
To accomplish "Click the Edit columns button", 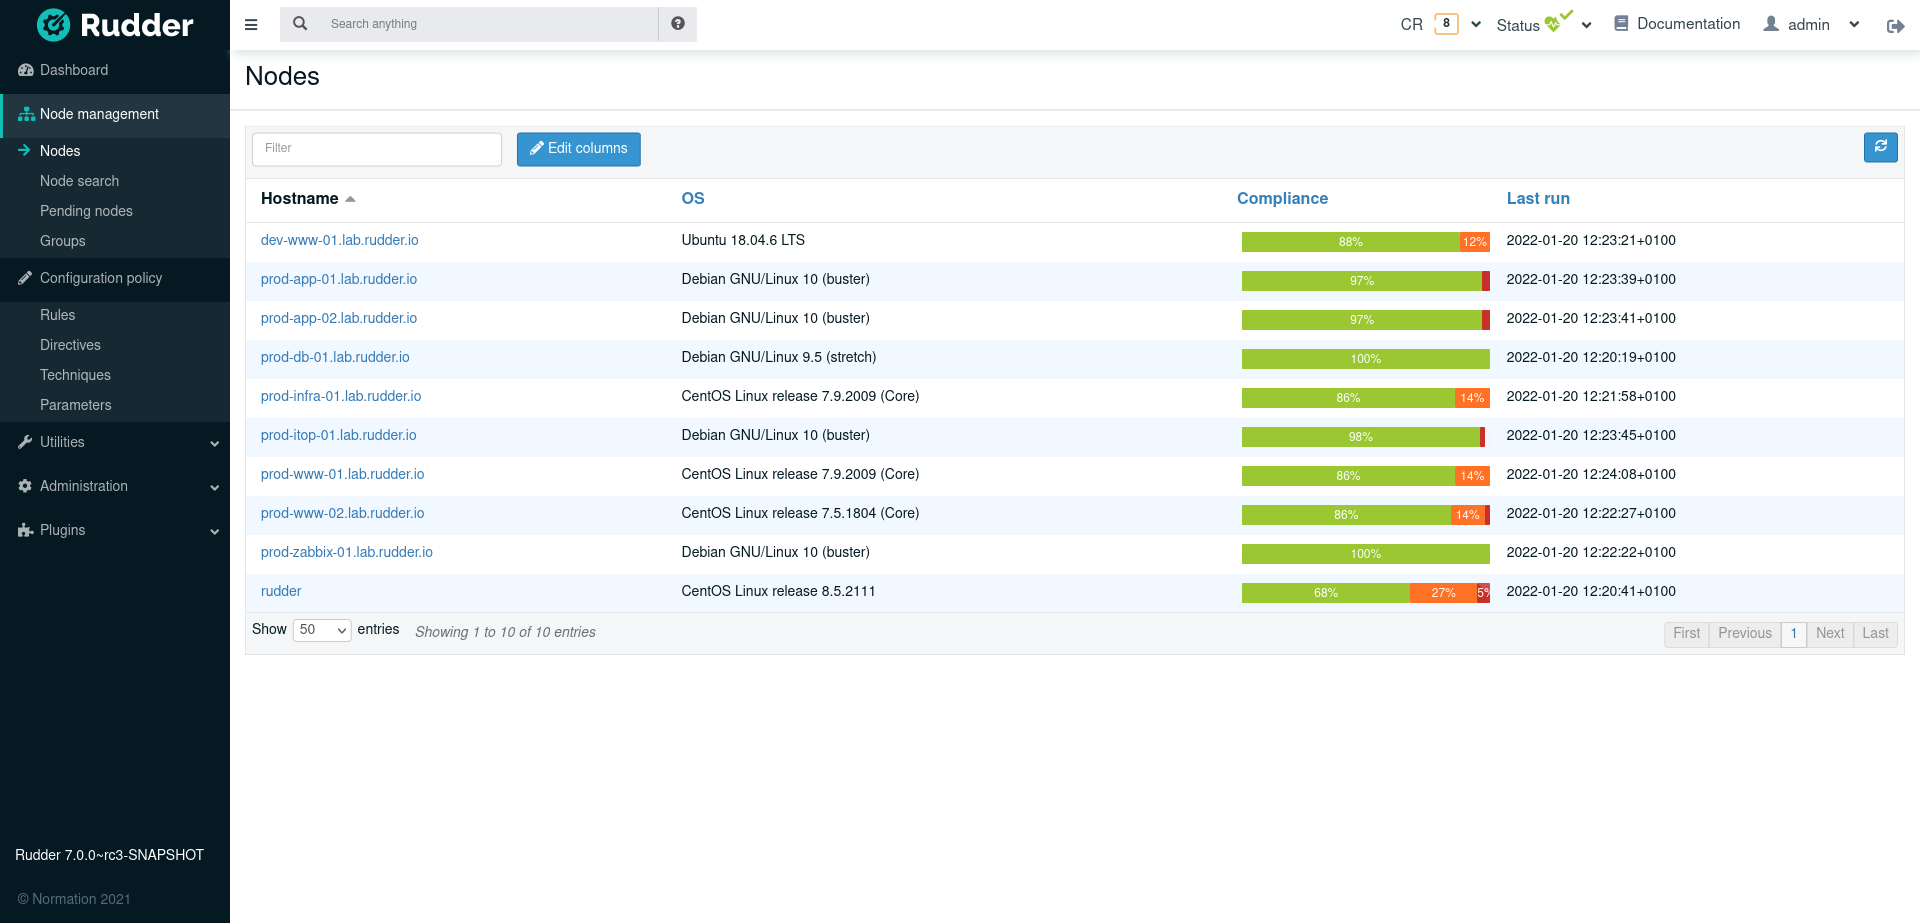I will click(578, 149).
